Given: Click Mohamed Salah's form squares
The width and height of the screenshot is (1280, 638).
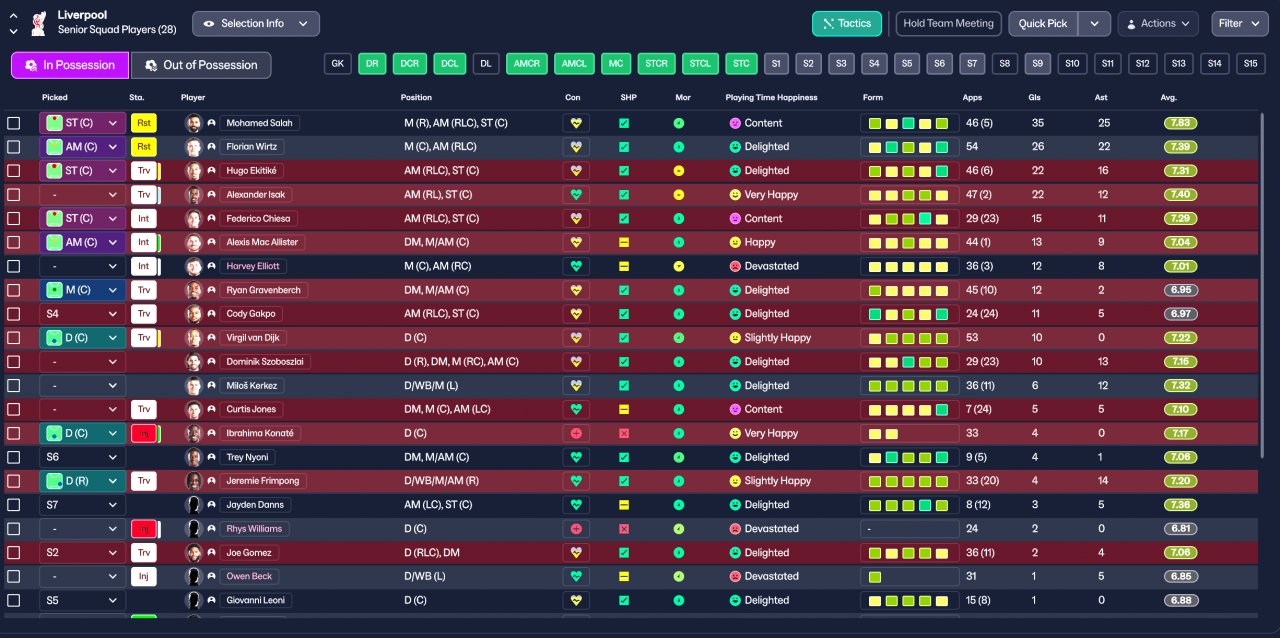Looking at the screenshot, I should [x=909, y=123].
